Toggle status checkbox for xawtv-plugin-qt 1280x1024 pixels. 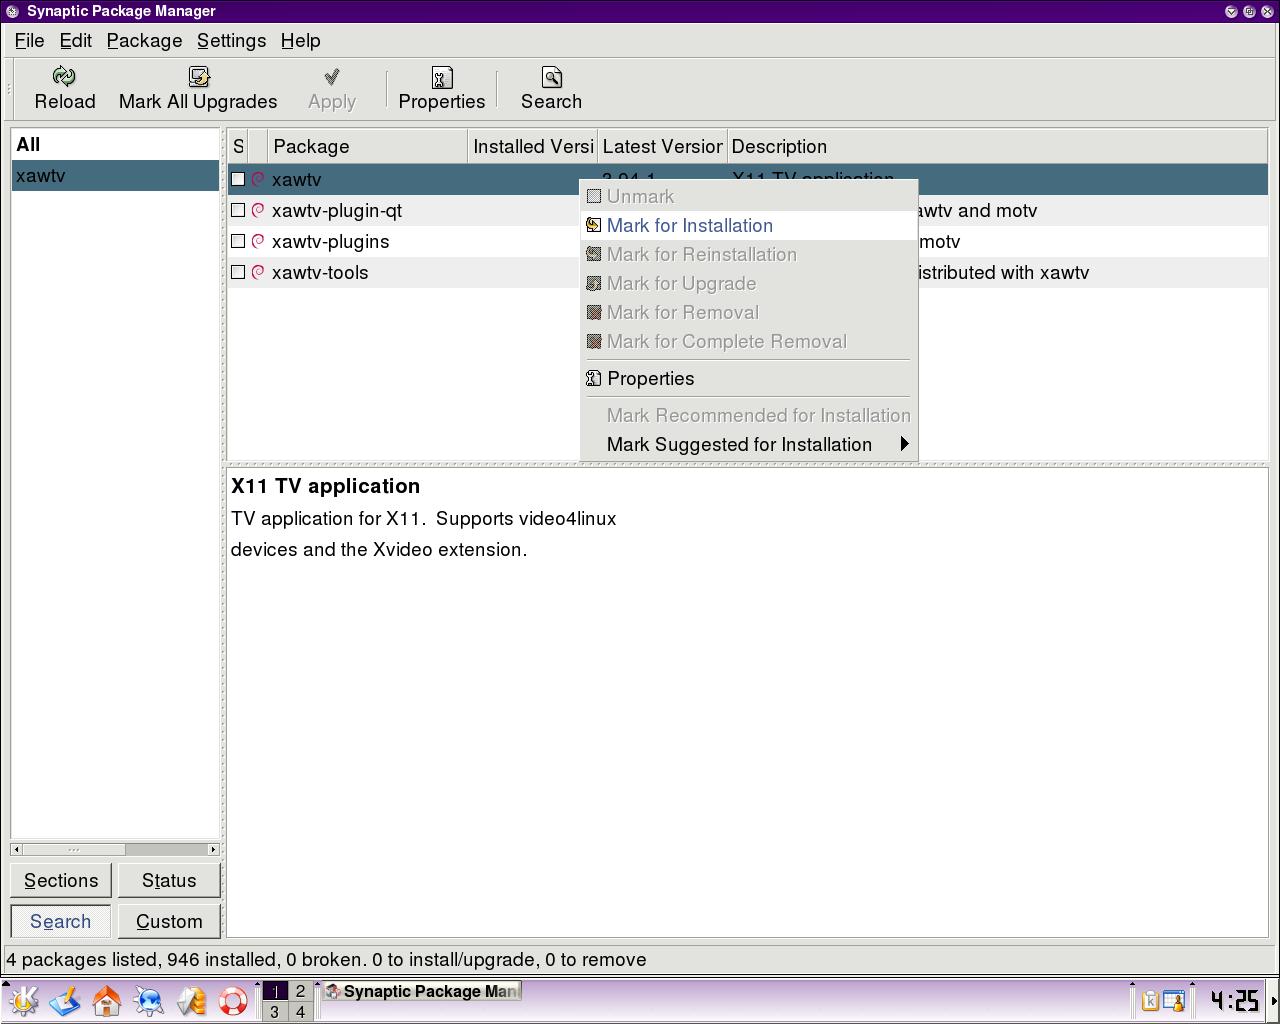pyautogui.click(x=238, y=210)
